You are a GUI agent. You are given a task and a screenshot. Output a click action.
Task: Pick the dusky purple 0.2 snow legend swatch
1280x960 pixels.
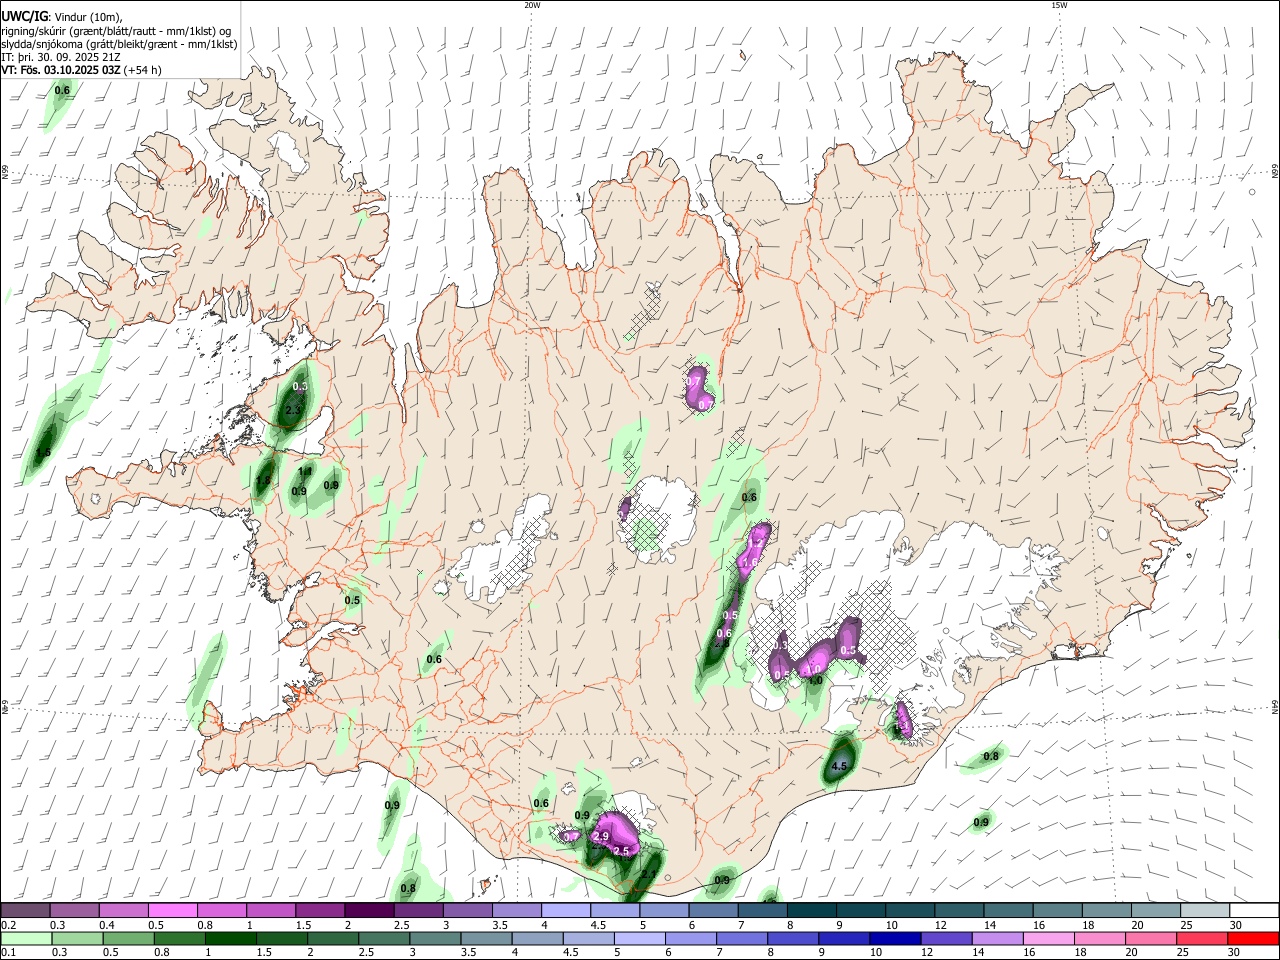(25, 911)
